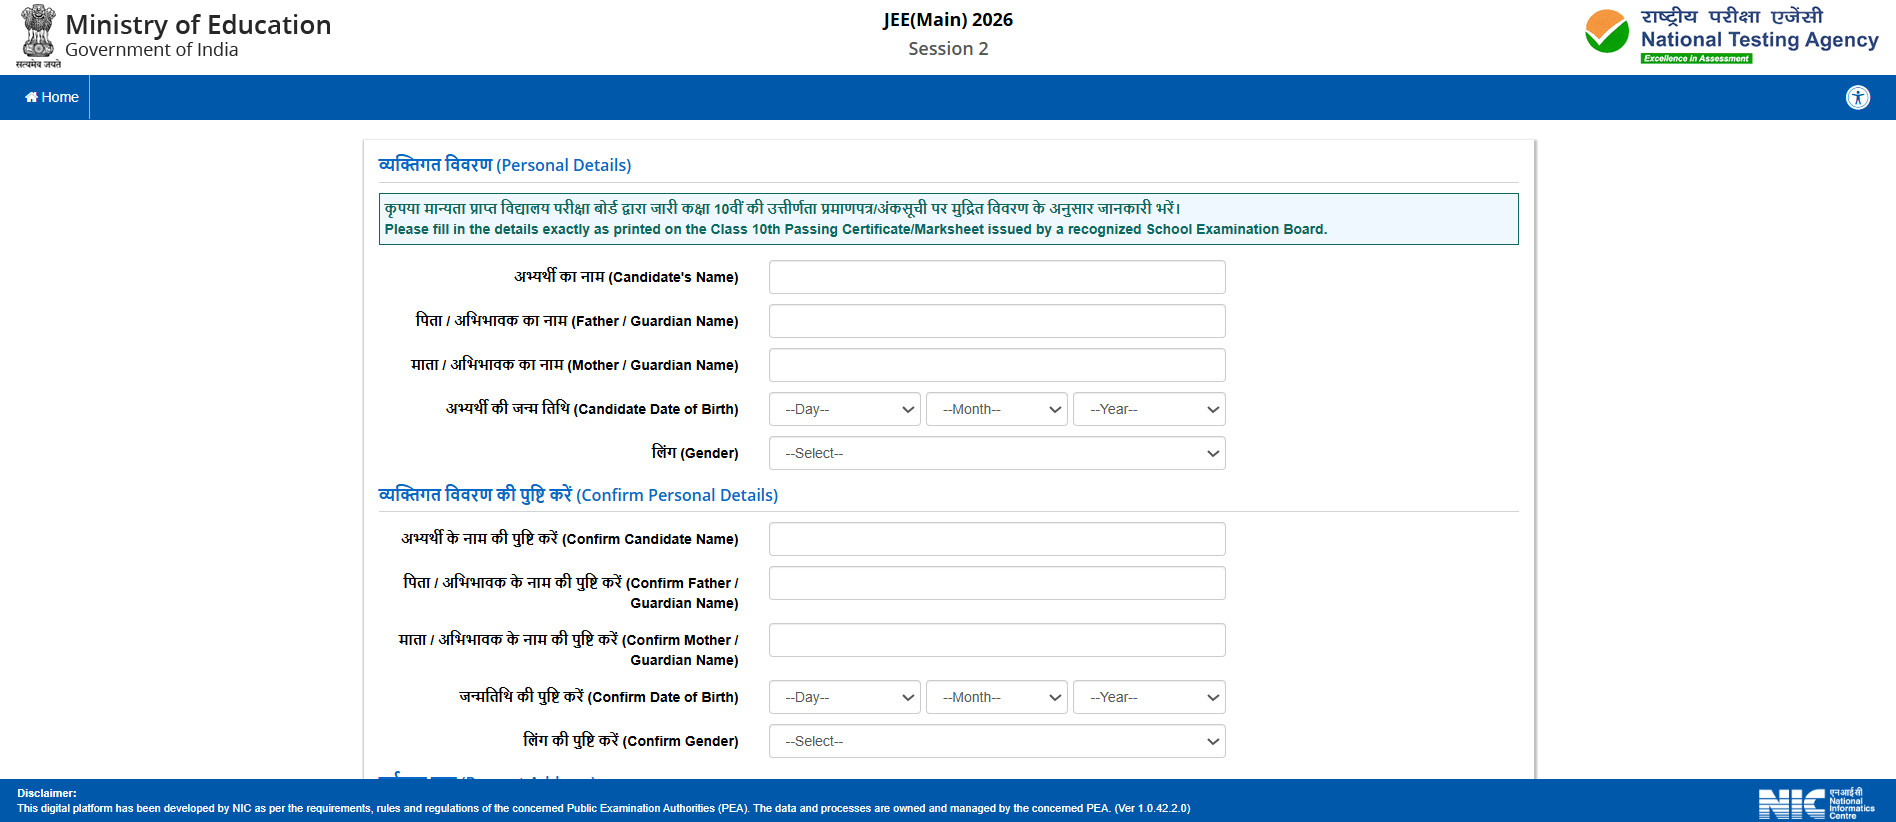Focus the Confirm Mother / Guardian Name field
The width and height of the screenshot is (1896, 822).
tap(997, 640)
